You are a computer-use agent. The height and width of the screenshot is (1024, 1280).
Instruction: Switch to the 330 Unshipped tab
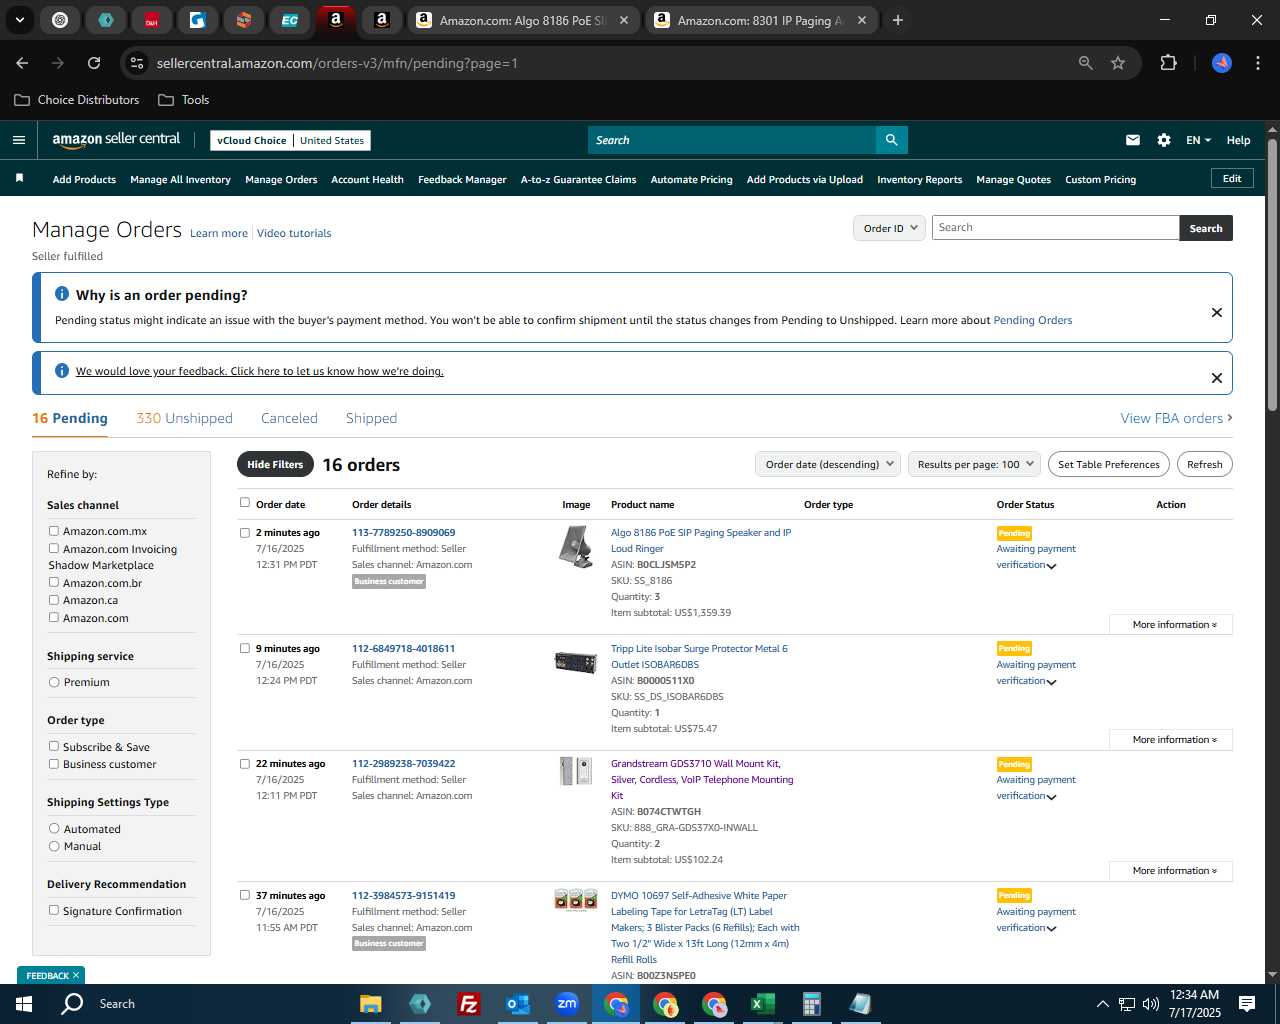coord(184,418)
